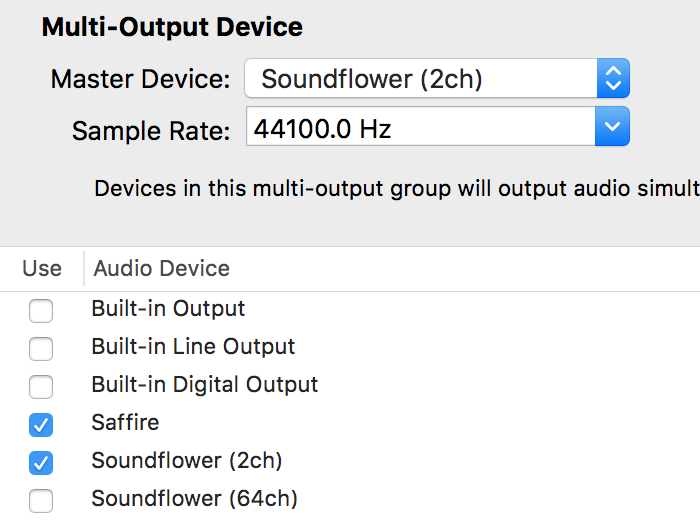
Task: Enable the Built-in Output checkbox
Action: click(41, 311)
